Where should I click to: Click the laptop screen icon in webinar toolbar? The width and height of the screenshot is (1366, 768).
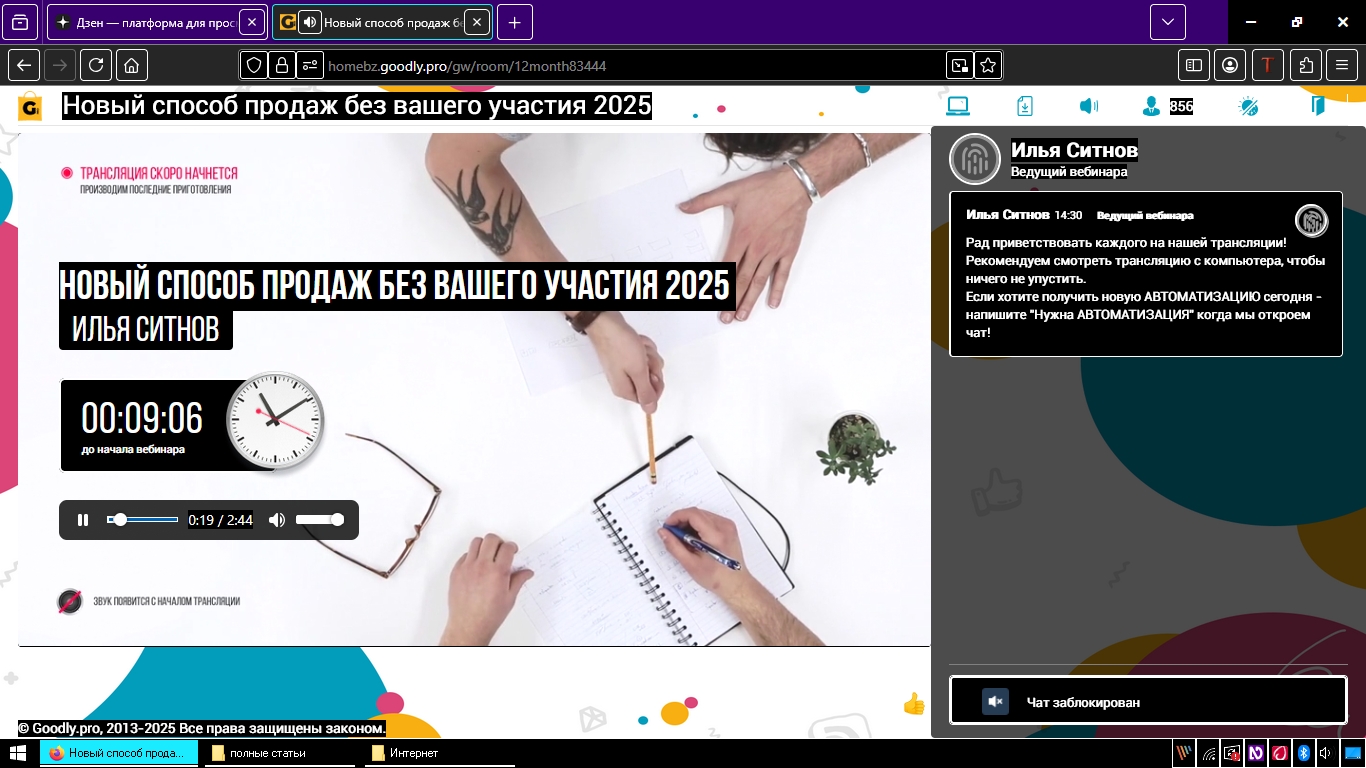pos(958,106)
